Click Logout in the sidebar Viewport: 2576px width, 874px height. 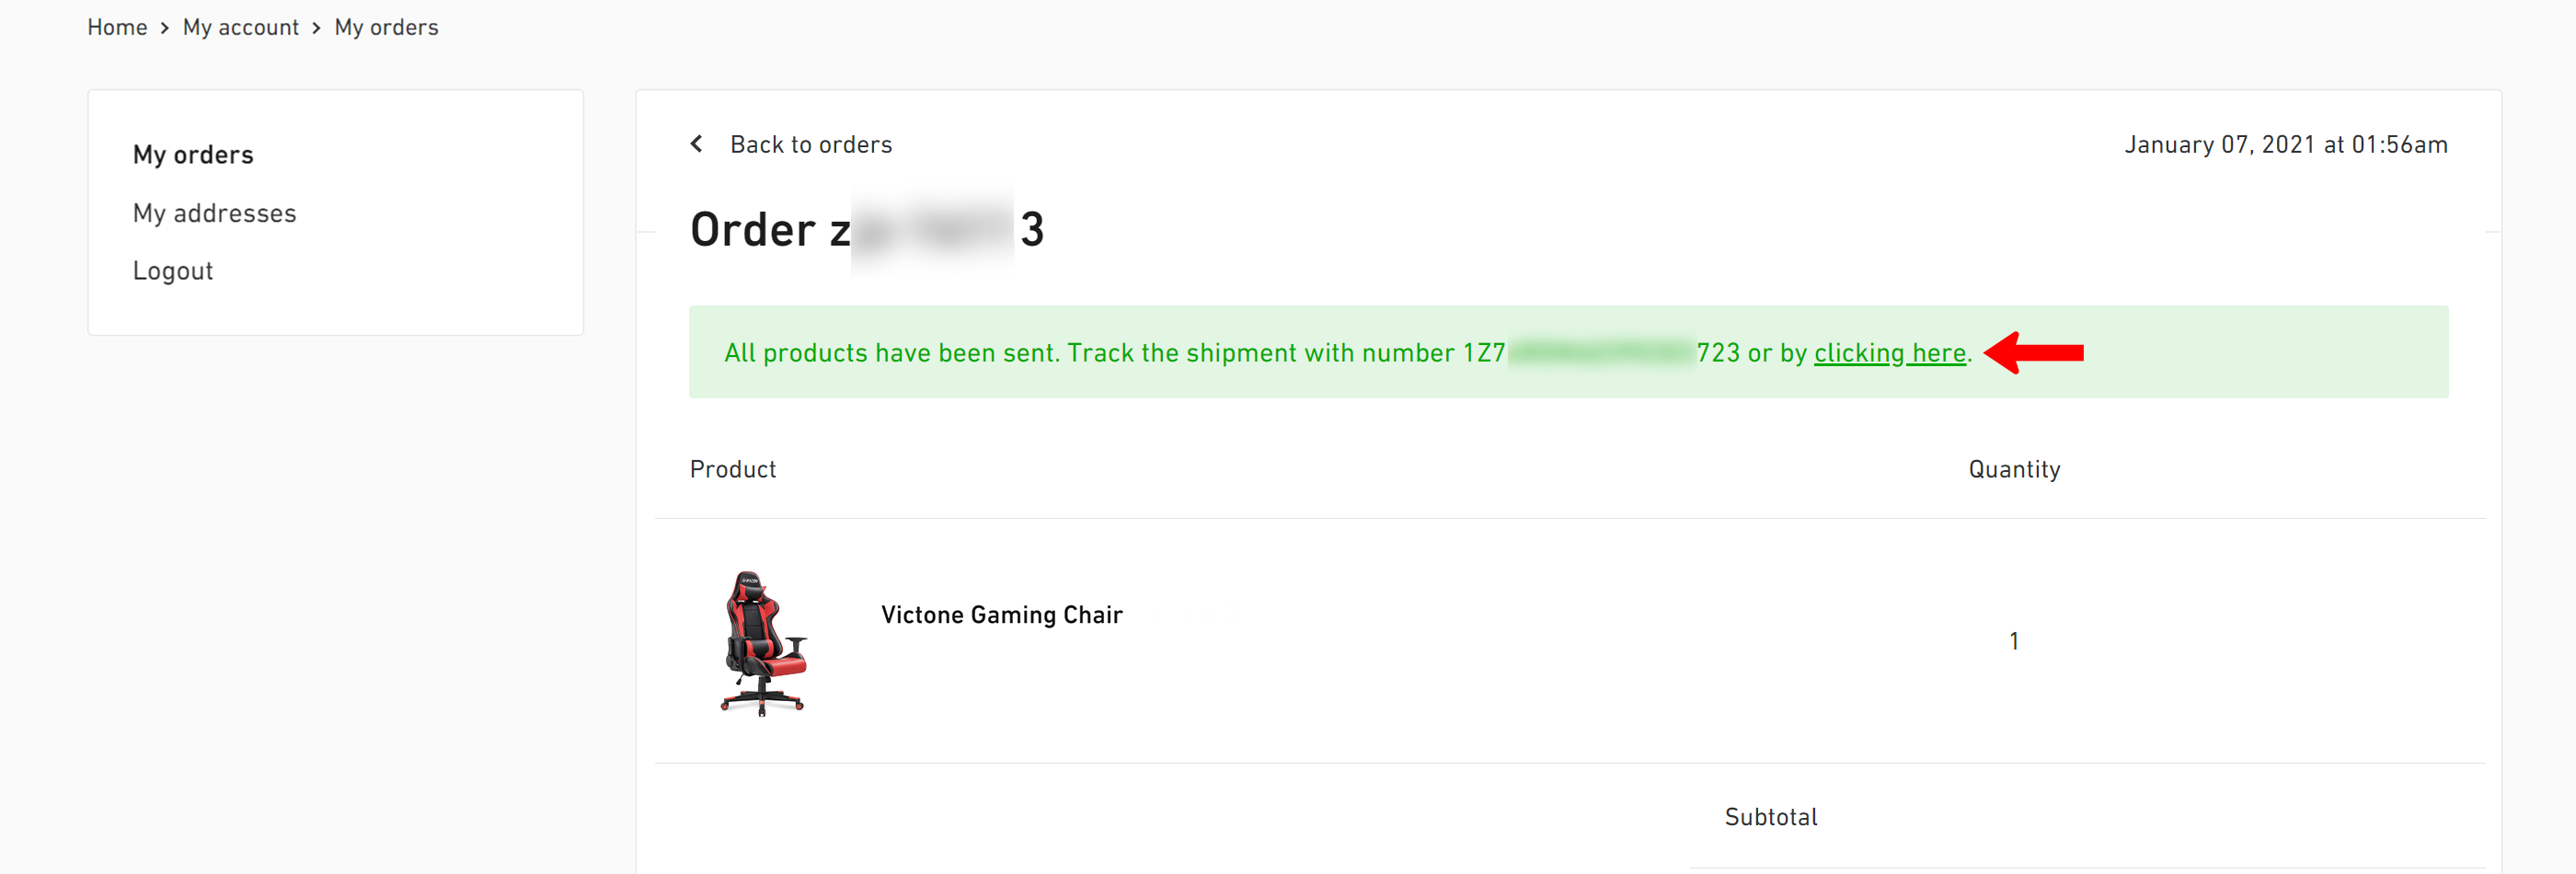(x=173, y=271)
